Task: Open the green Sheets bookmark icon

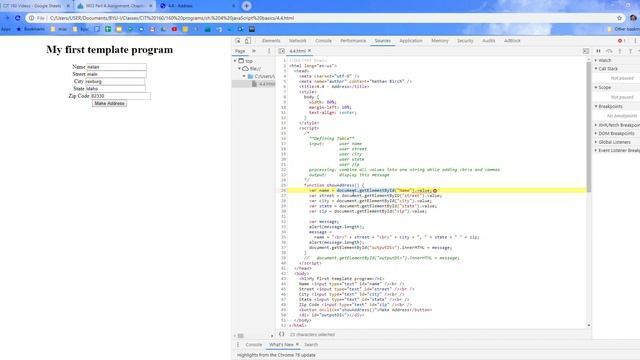Action: (x=108, y=29)
